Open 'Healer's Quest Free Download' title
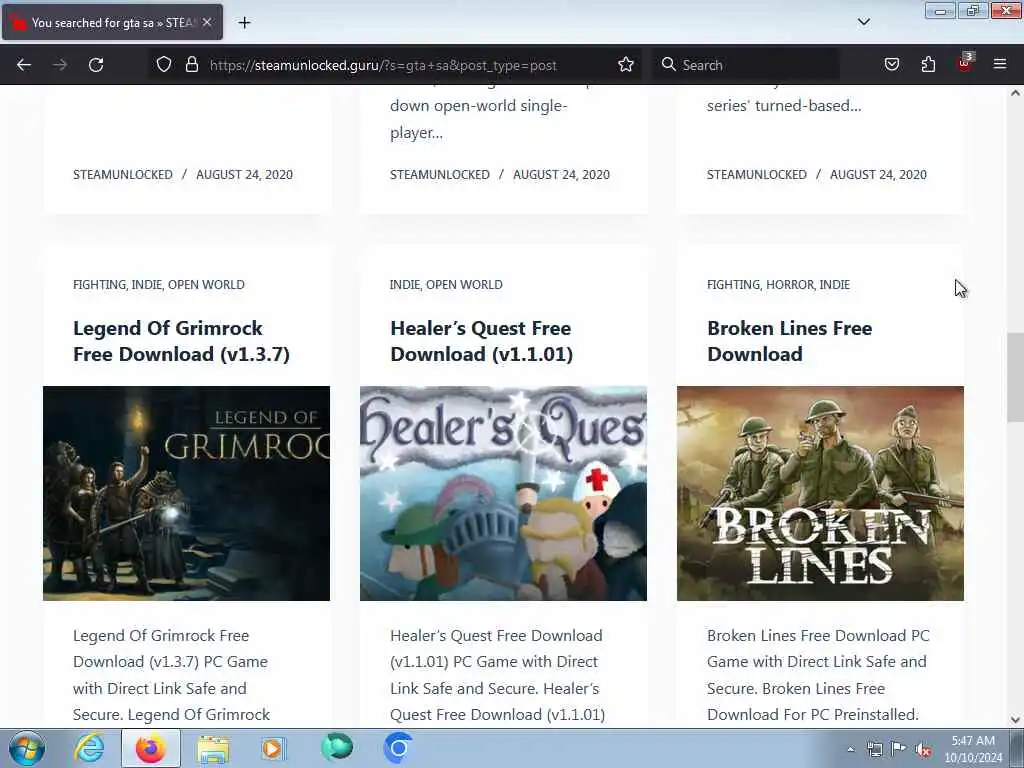Image resolution: width=1024 pixels, height=768 pixels. click(481, 341)
